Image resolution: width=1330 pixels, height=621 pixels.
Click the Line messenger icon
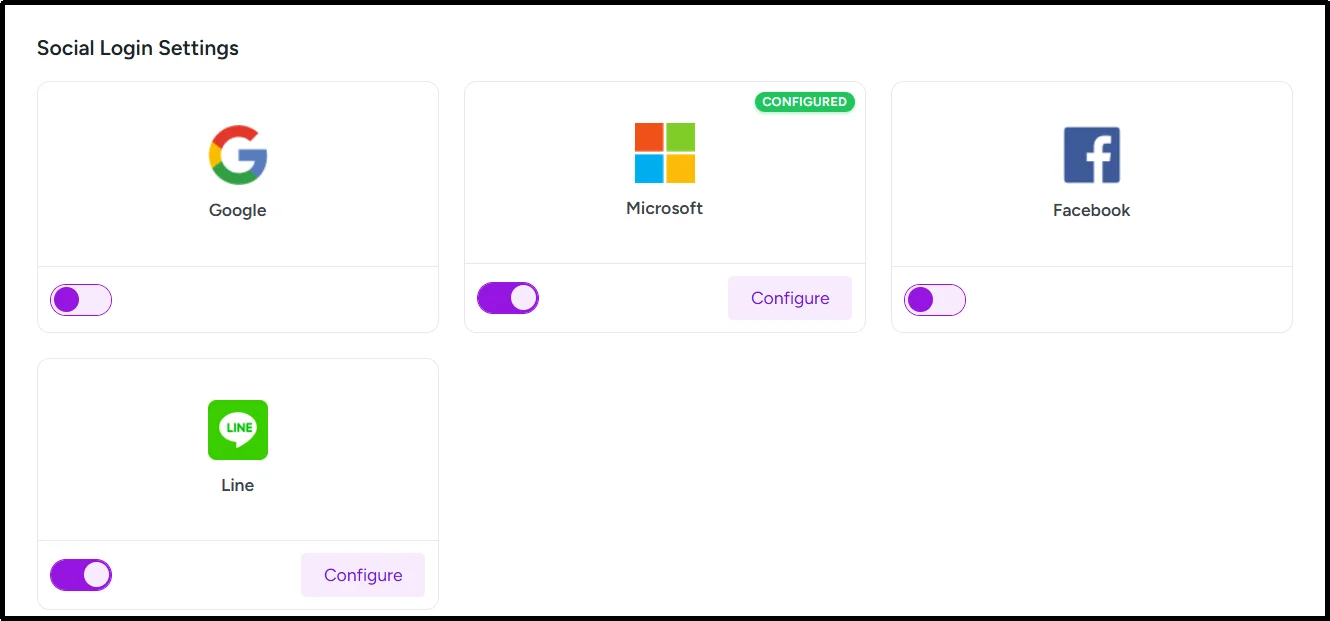pos(238,430)
